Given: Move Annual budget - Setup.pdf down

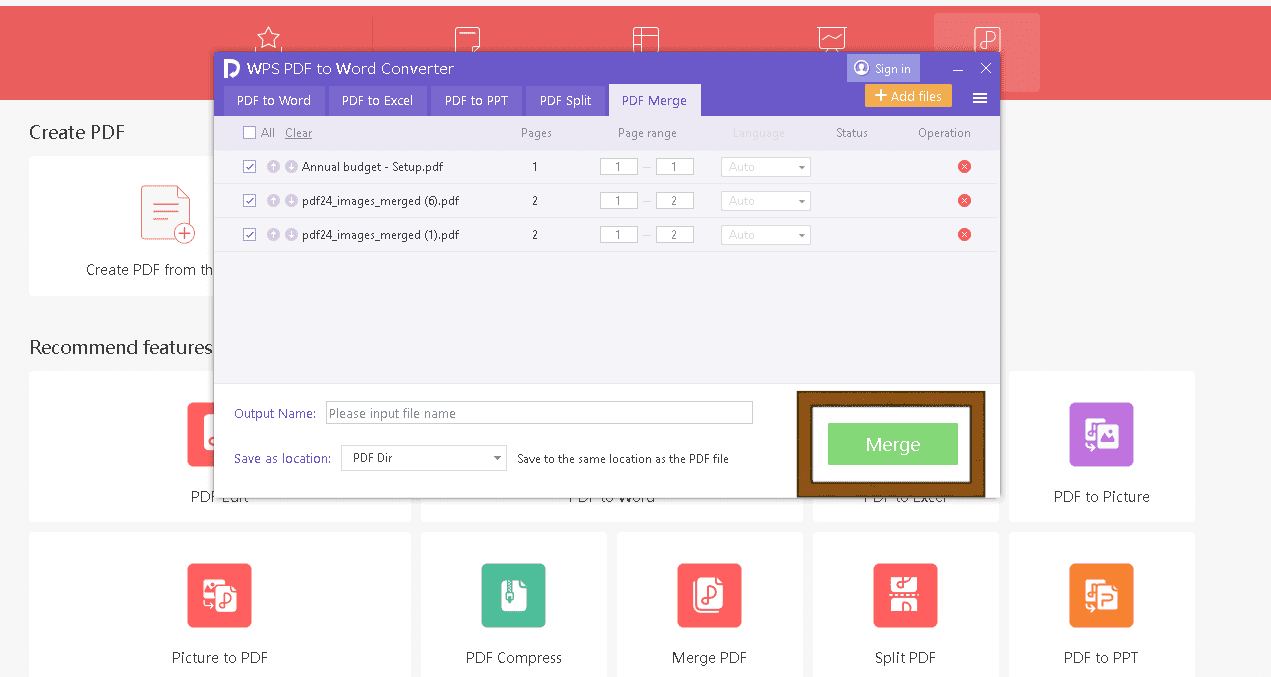Looking at the screenshot, I should pos(291,167).
